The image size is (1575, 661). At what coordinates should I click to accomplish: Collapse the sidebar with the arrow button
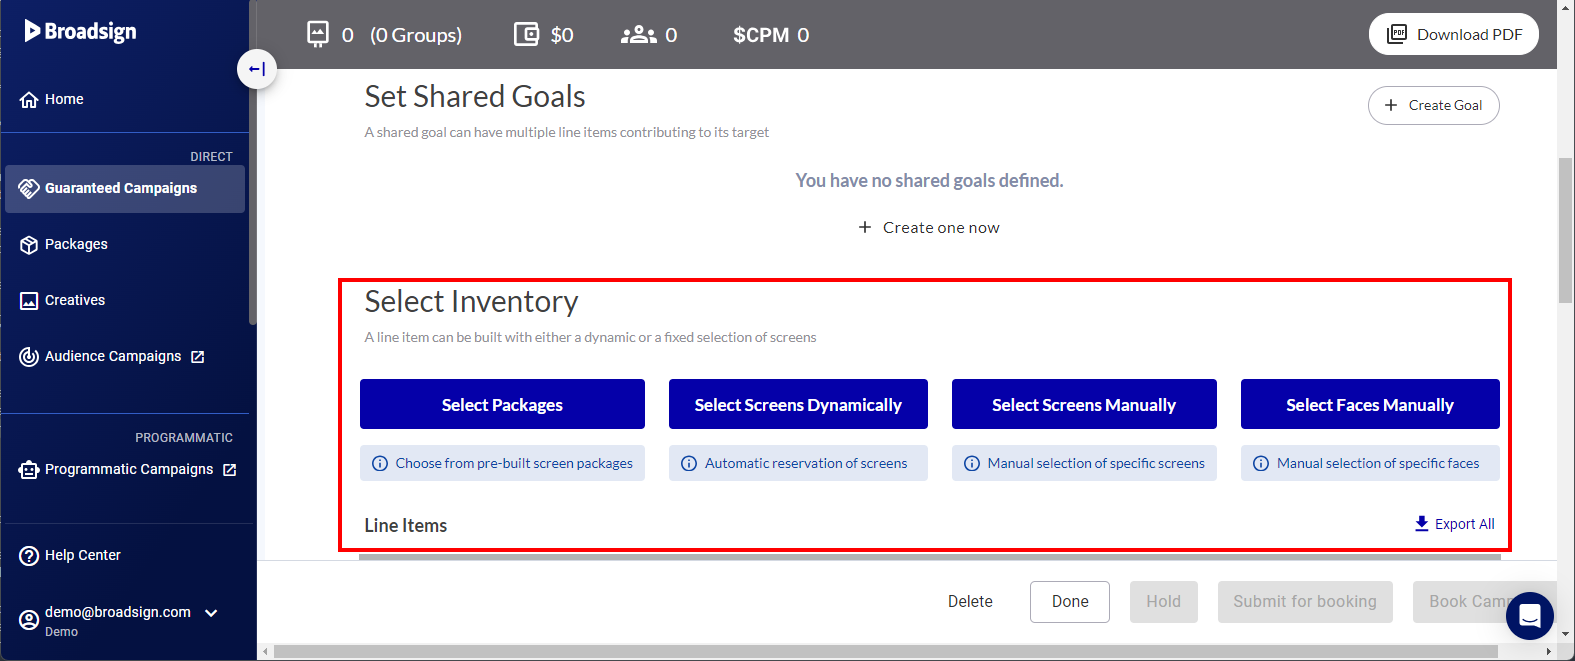pyautogui.click(x=257, y=69)
